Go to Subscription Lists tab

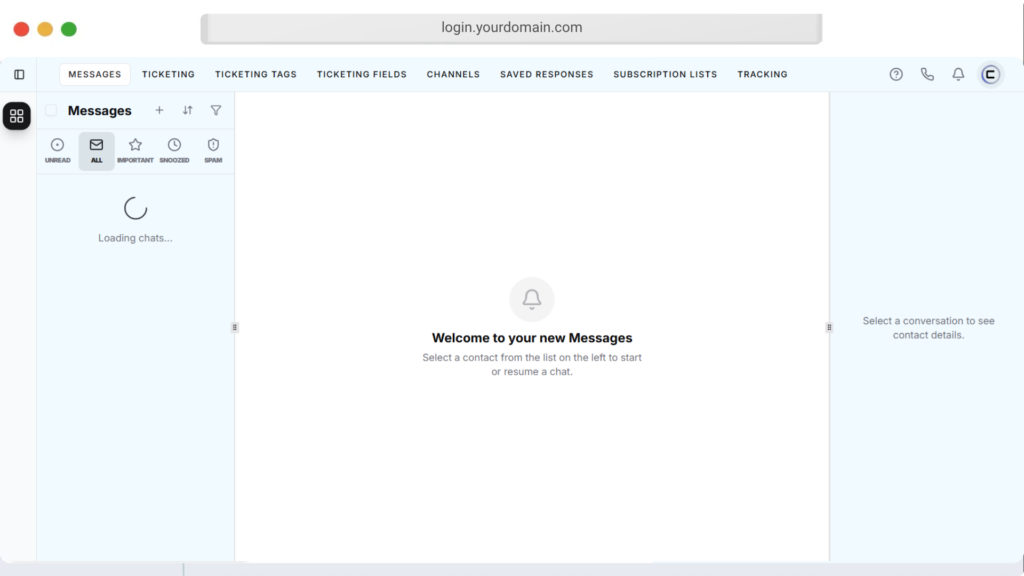[665, 74]
